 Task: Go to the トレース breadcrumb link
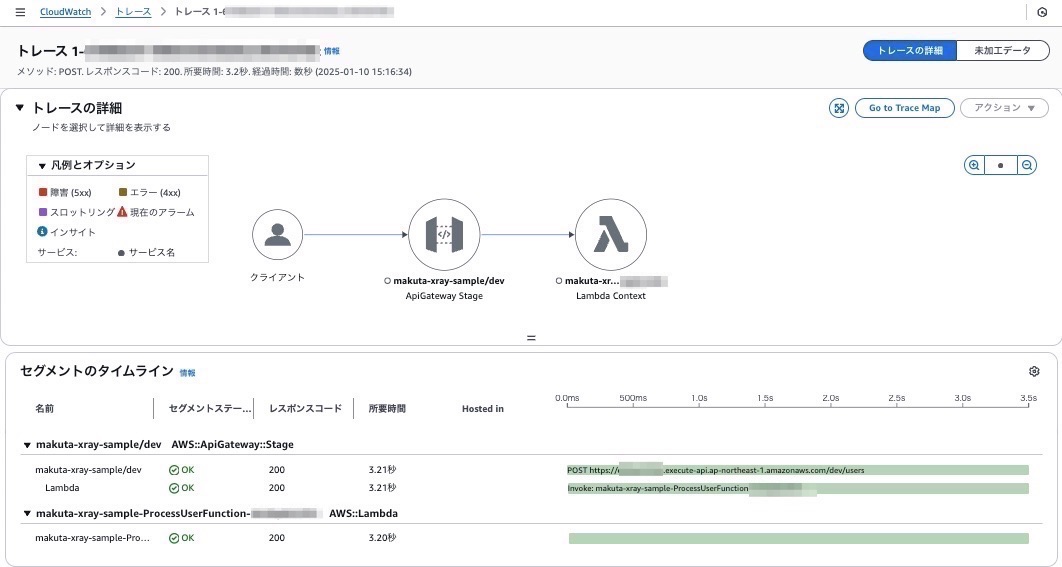click(133, 12)
